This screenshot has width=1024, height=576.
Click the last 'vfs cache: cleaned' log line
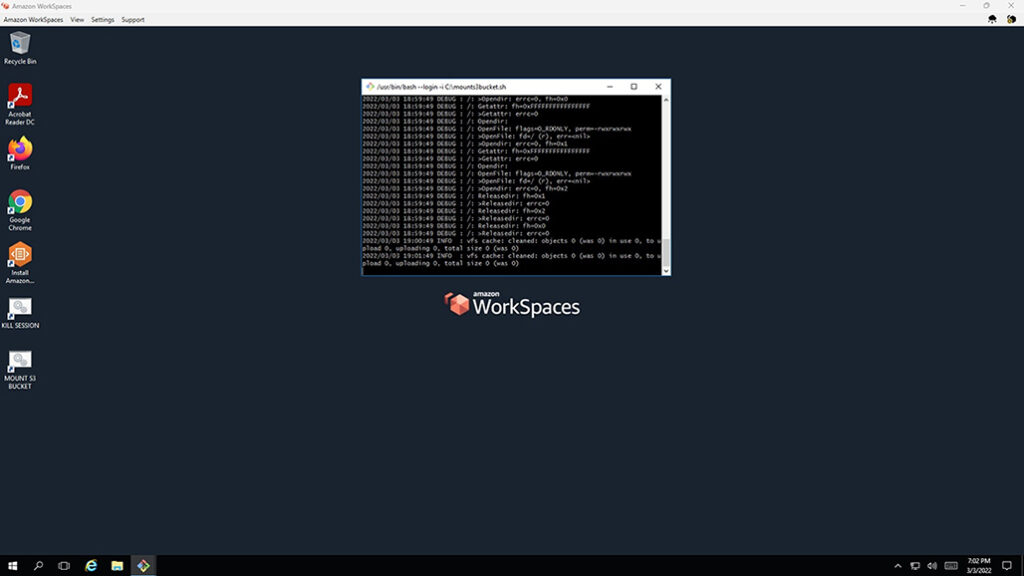(511, 259)
